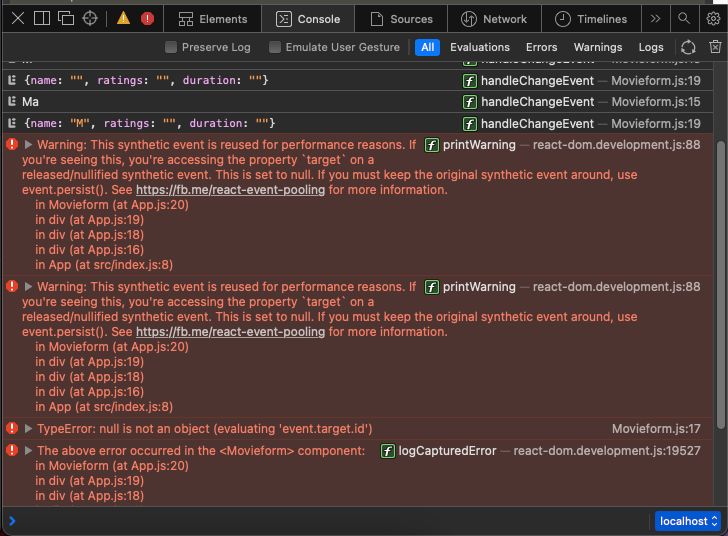Image resolution: width=728 pixels, height=536 pixels.
Task: Filter the console by Evaluations
Action: (x=480, y=47)
